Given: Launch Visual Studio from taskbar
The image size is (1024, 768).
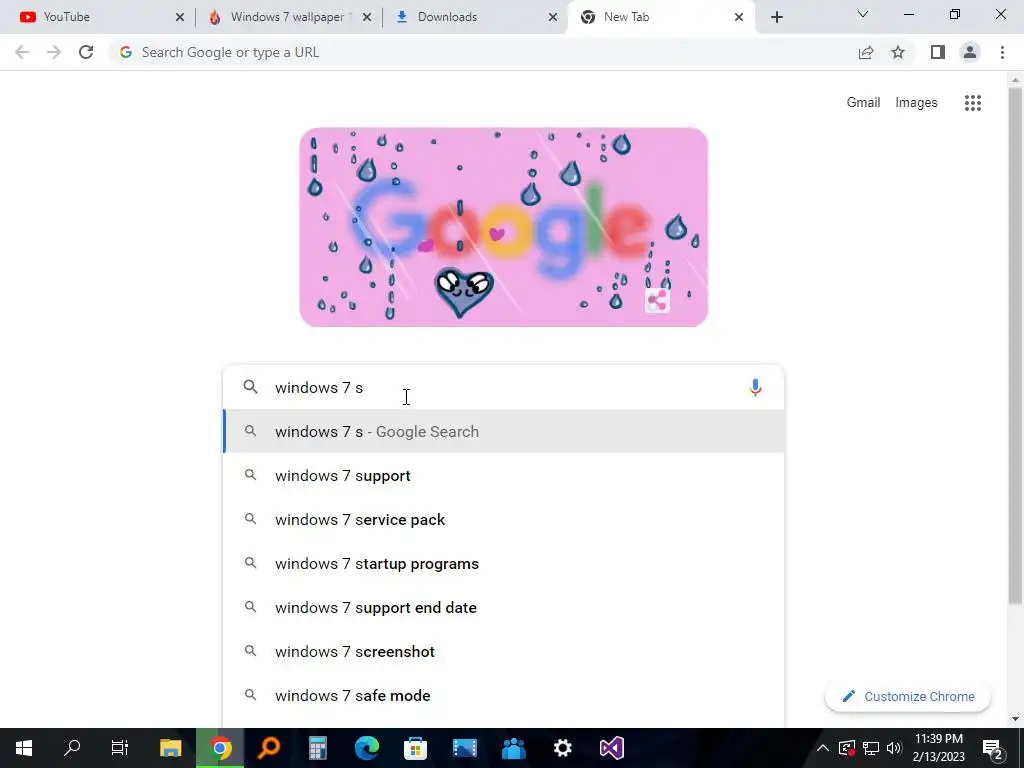Looking at the screenshot, I should [x=612, y=748].
